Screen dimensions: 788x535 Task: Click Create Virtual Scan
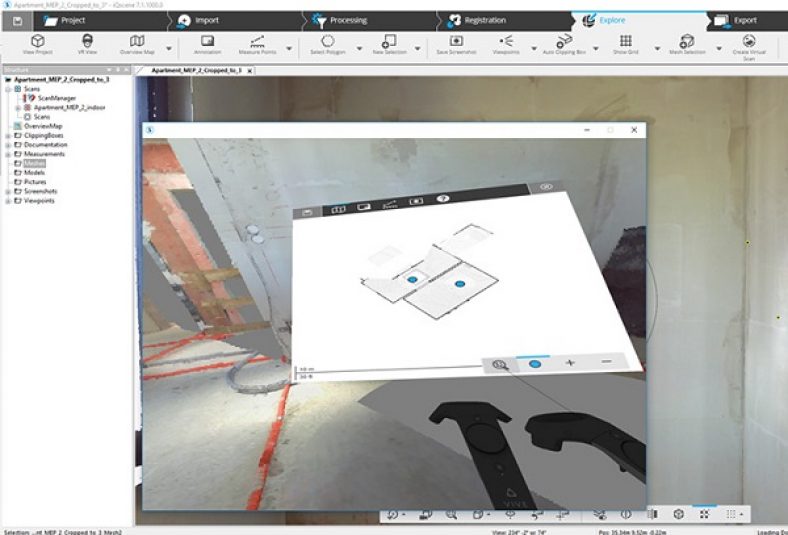tap(749, 47)
